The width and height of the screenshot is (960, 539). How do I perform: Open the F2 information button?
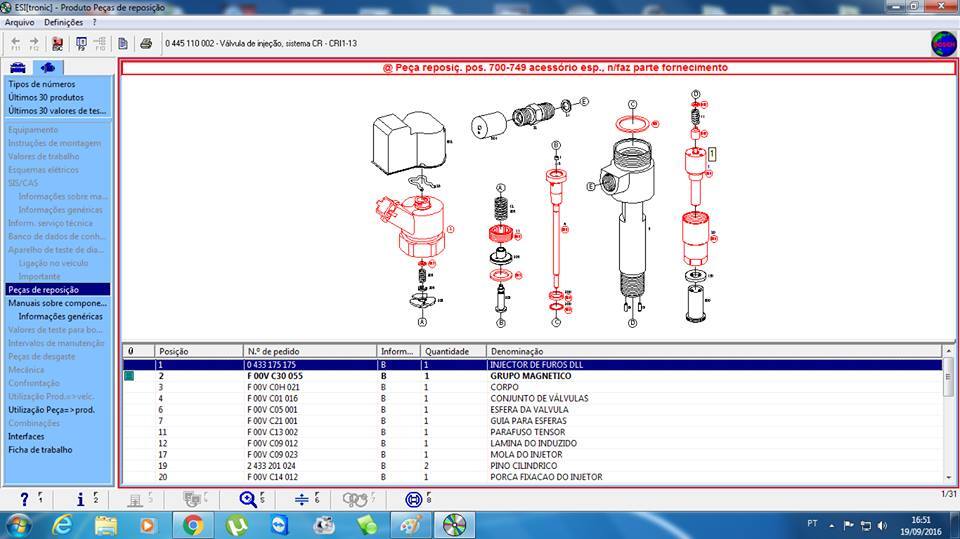80,500
